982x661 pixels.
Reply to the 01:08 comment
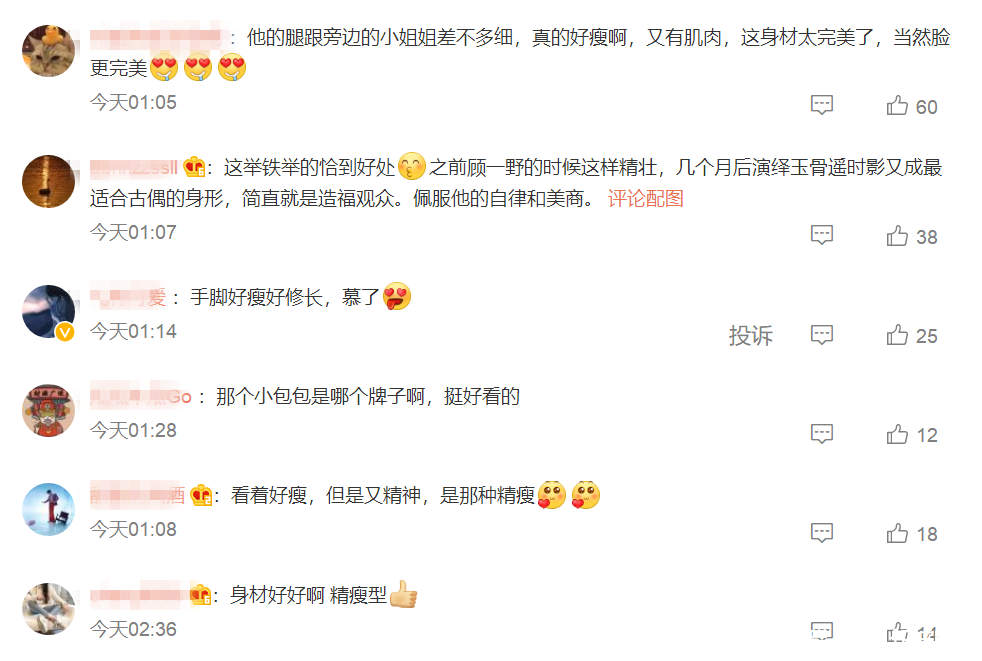pos(822,533)
